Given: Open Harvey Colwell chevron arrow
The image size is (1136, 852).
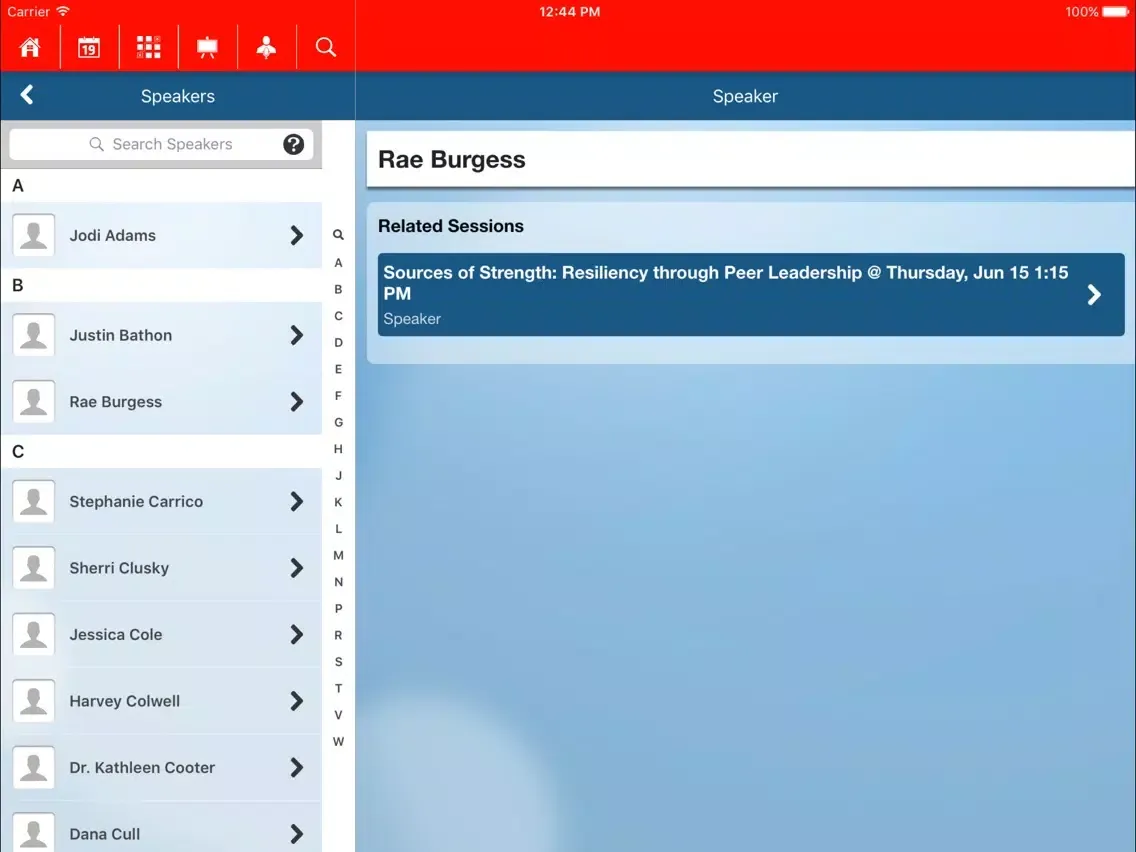Looking at the screenshot, I should coord(296,701).
